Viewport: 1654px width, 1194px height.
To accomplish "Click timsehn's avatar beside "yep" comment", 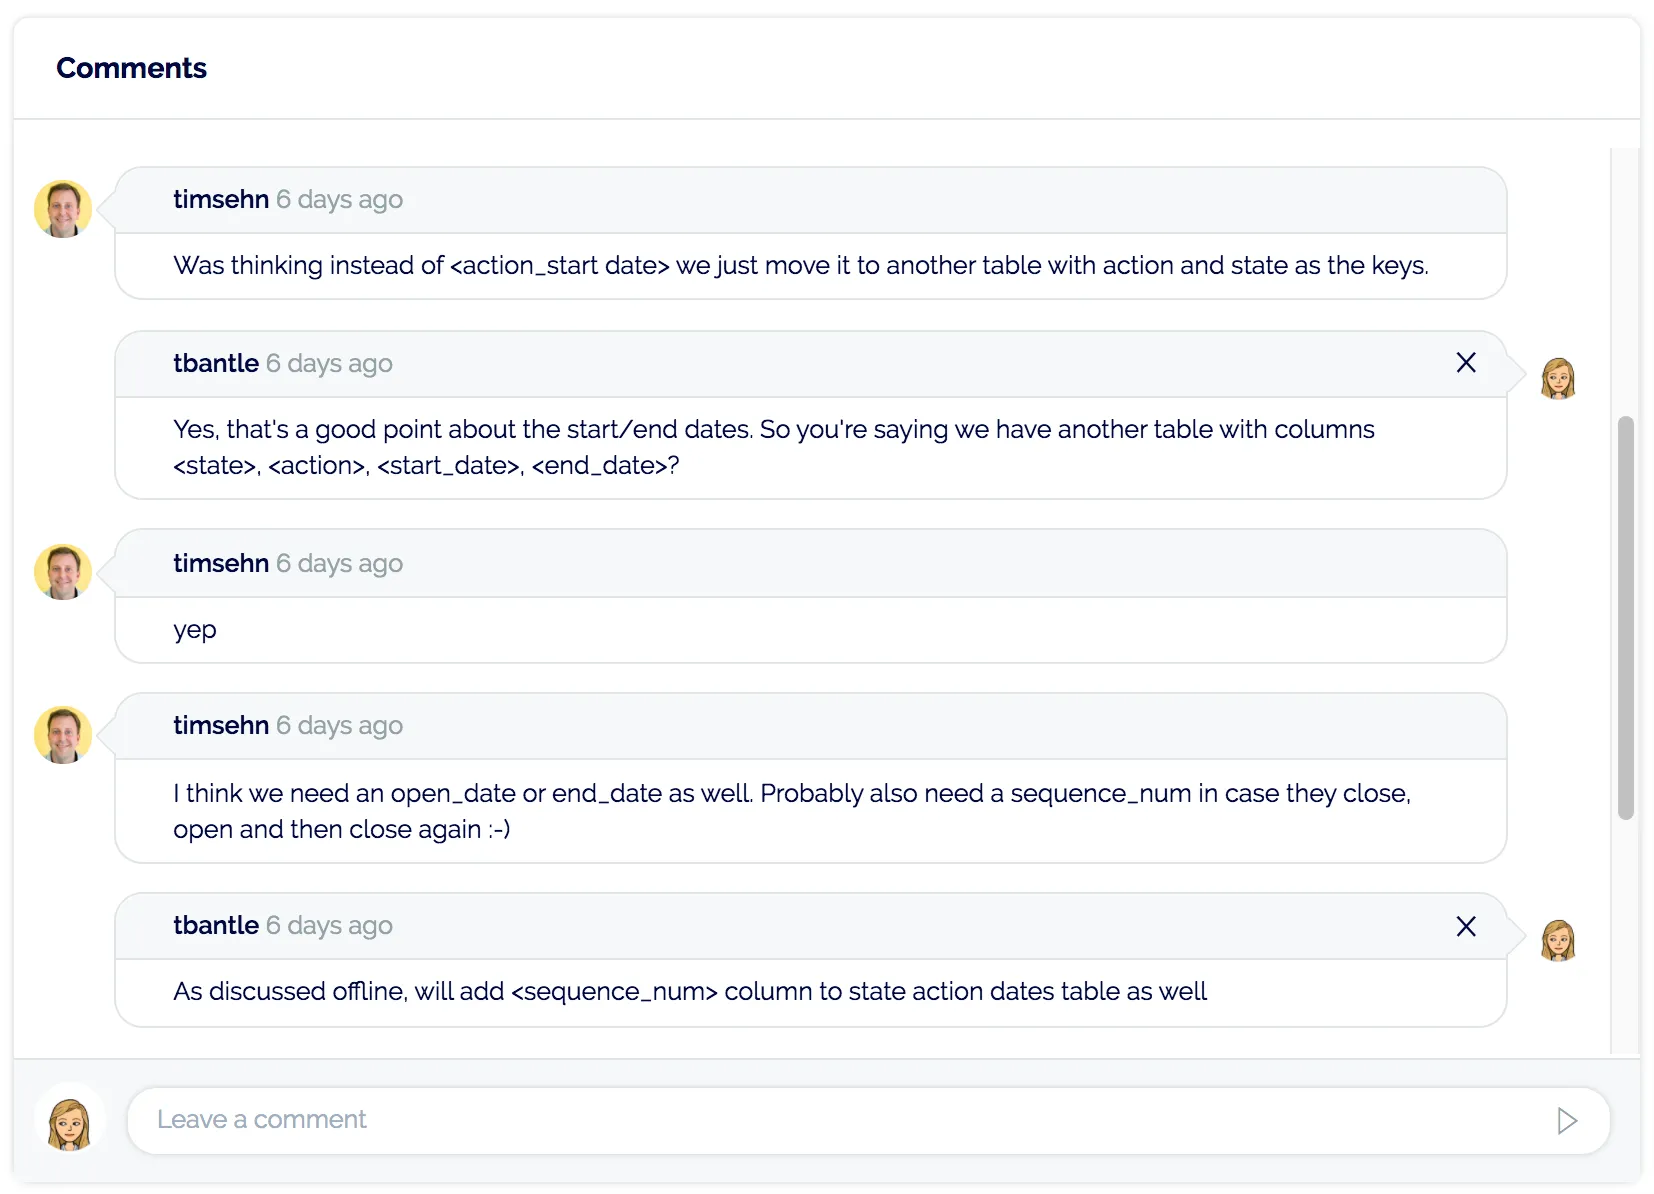I will tap(63, 572).
